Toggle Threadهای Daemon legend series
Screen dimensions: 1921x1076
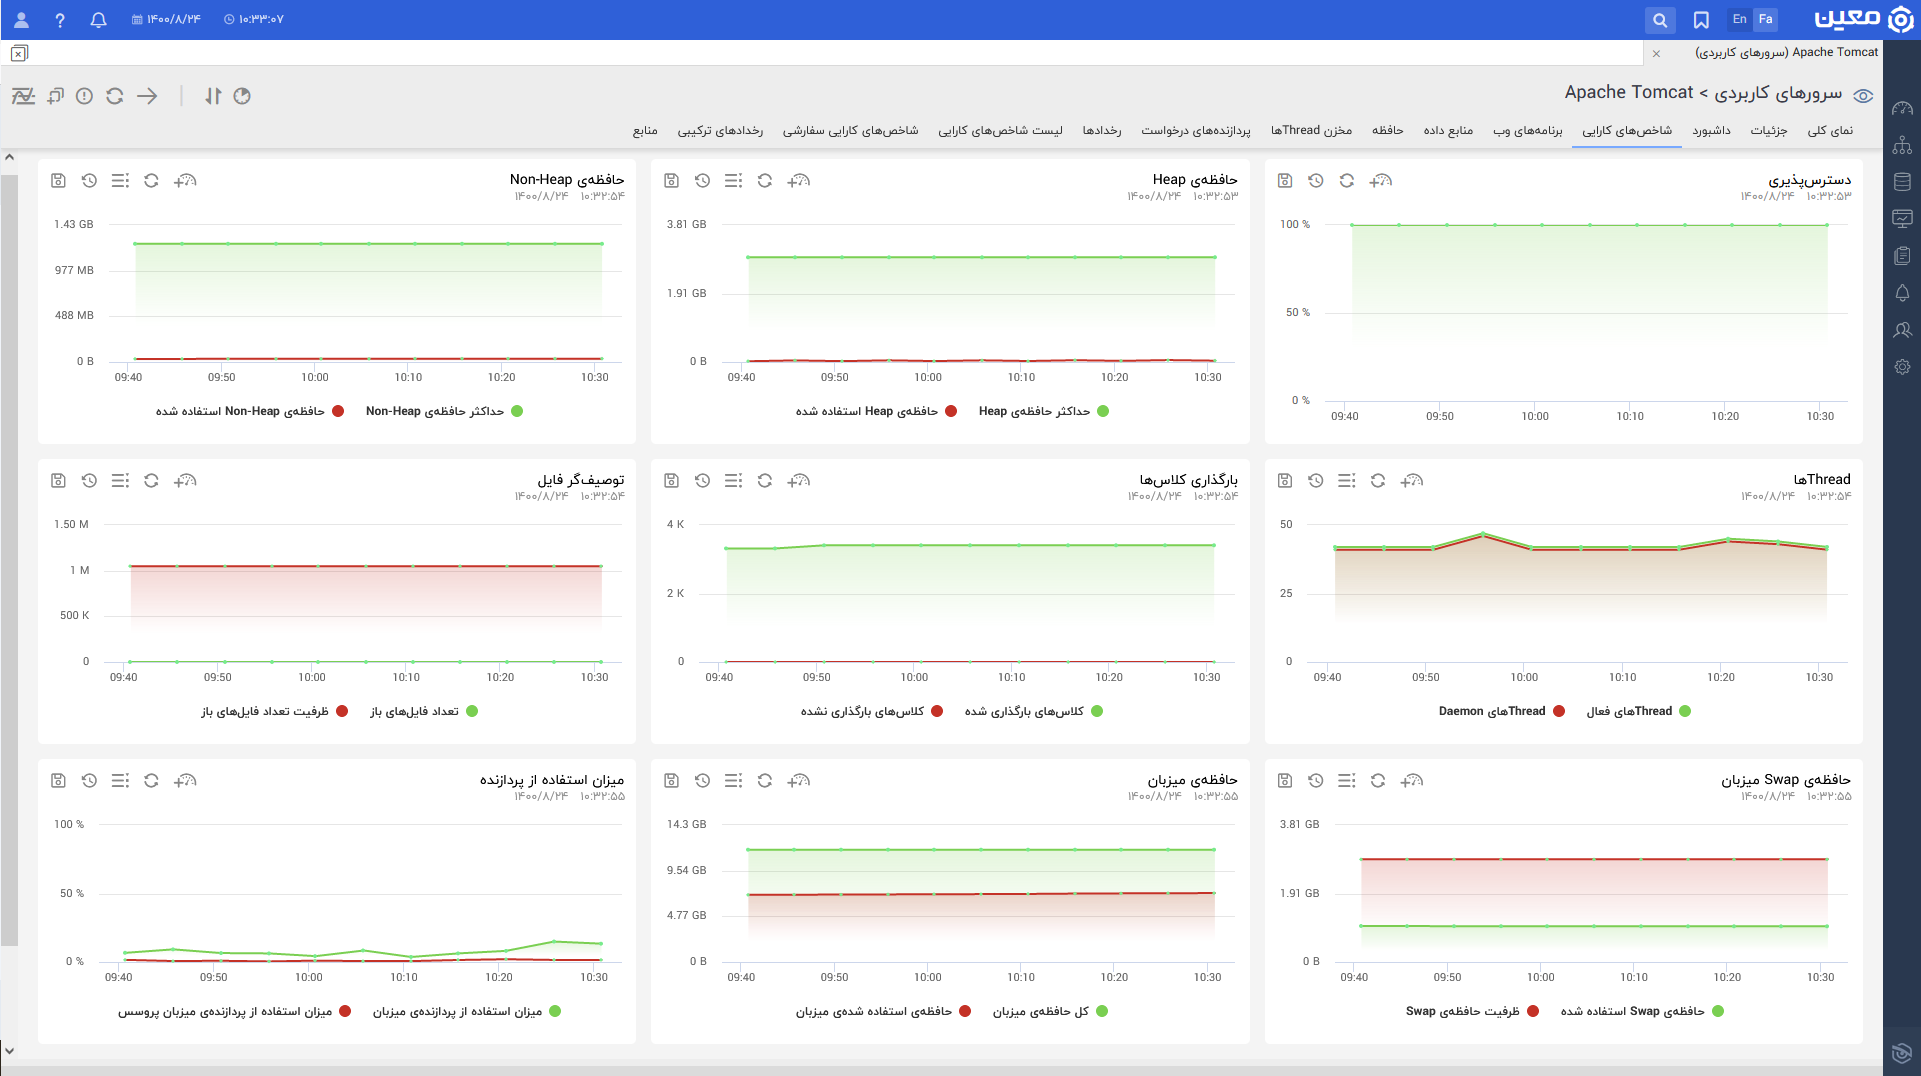tap(1501, 711)
